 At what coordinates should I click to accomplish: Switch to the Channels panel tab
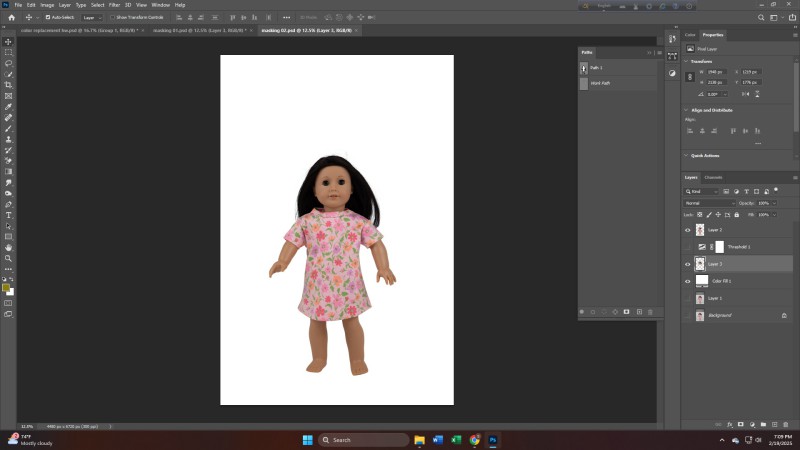[x=713, y=177]
